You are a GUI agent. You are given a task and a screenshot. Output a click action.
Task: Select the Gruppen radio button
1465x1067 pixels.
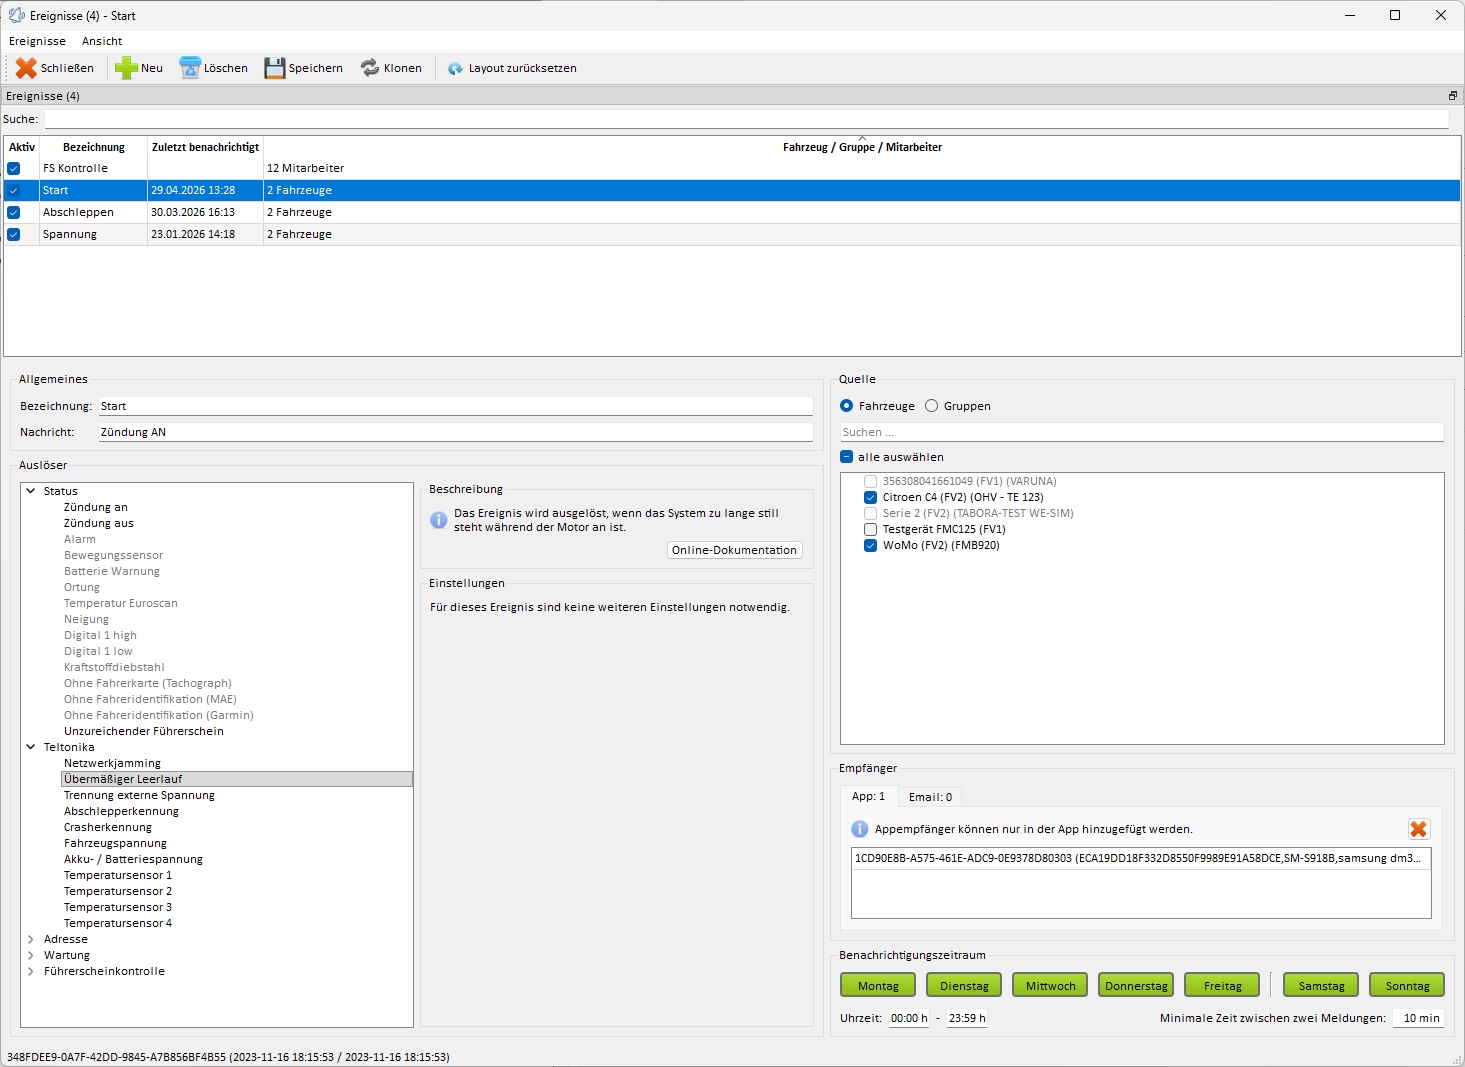click(932, 406)
